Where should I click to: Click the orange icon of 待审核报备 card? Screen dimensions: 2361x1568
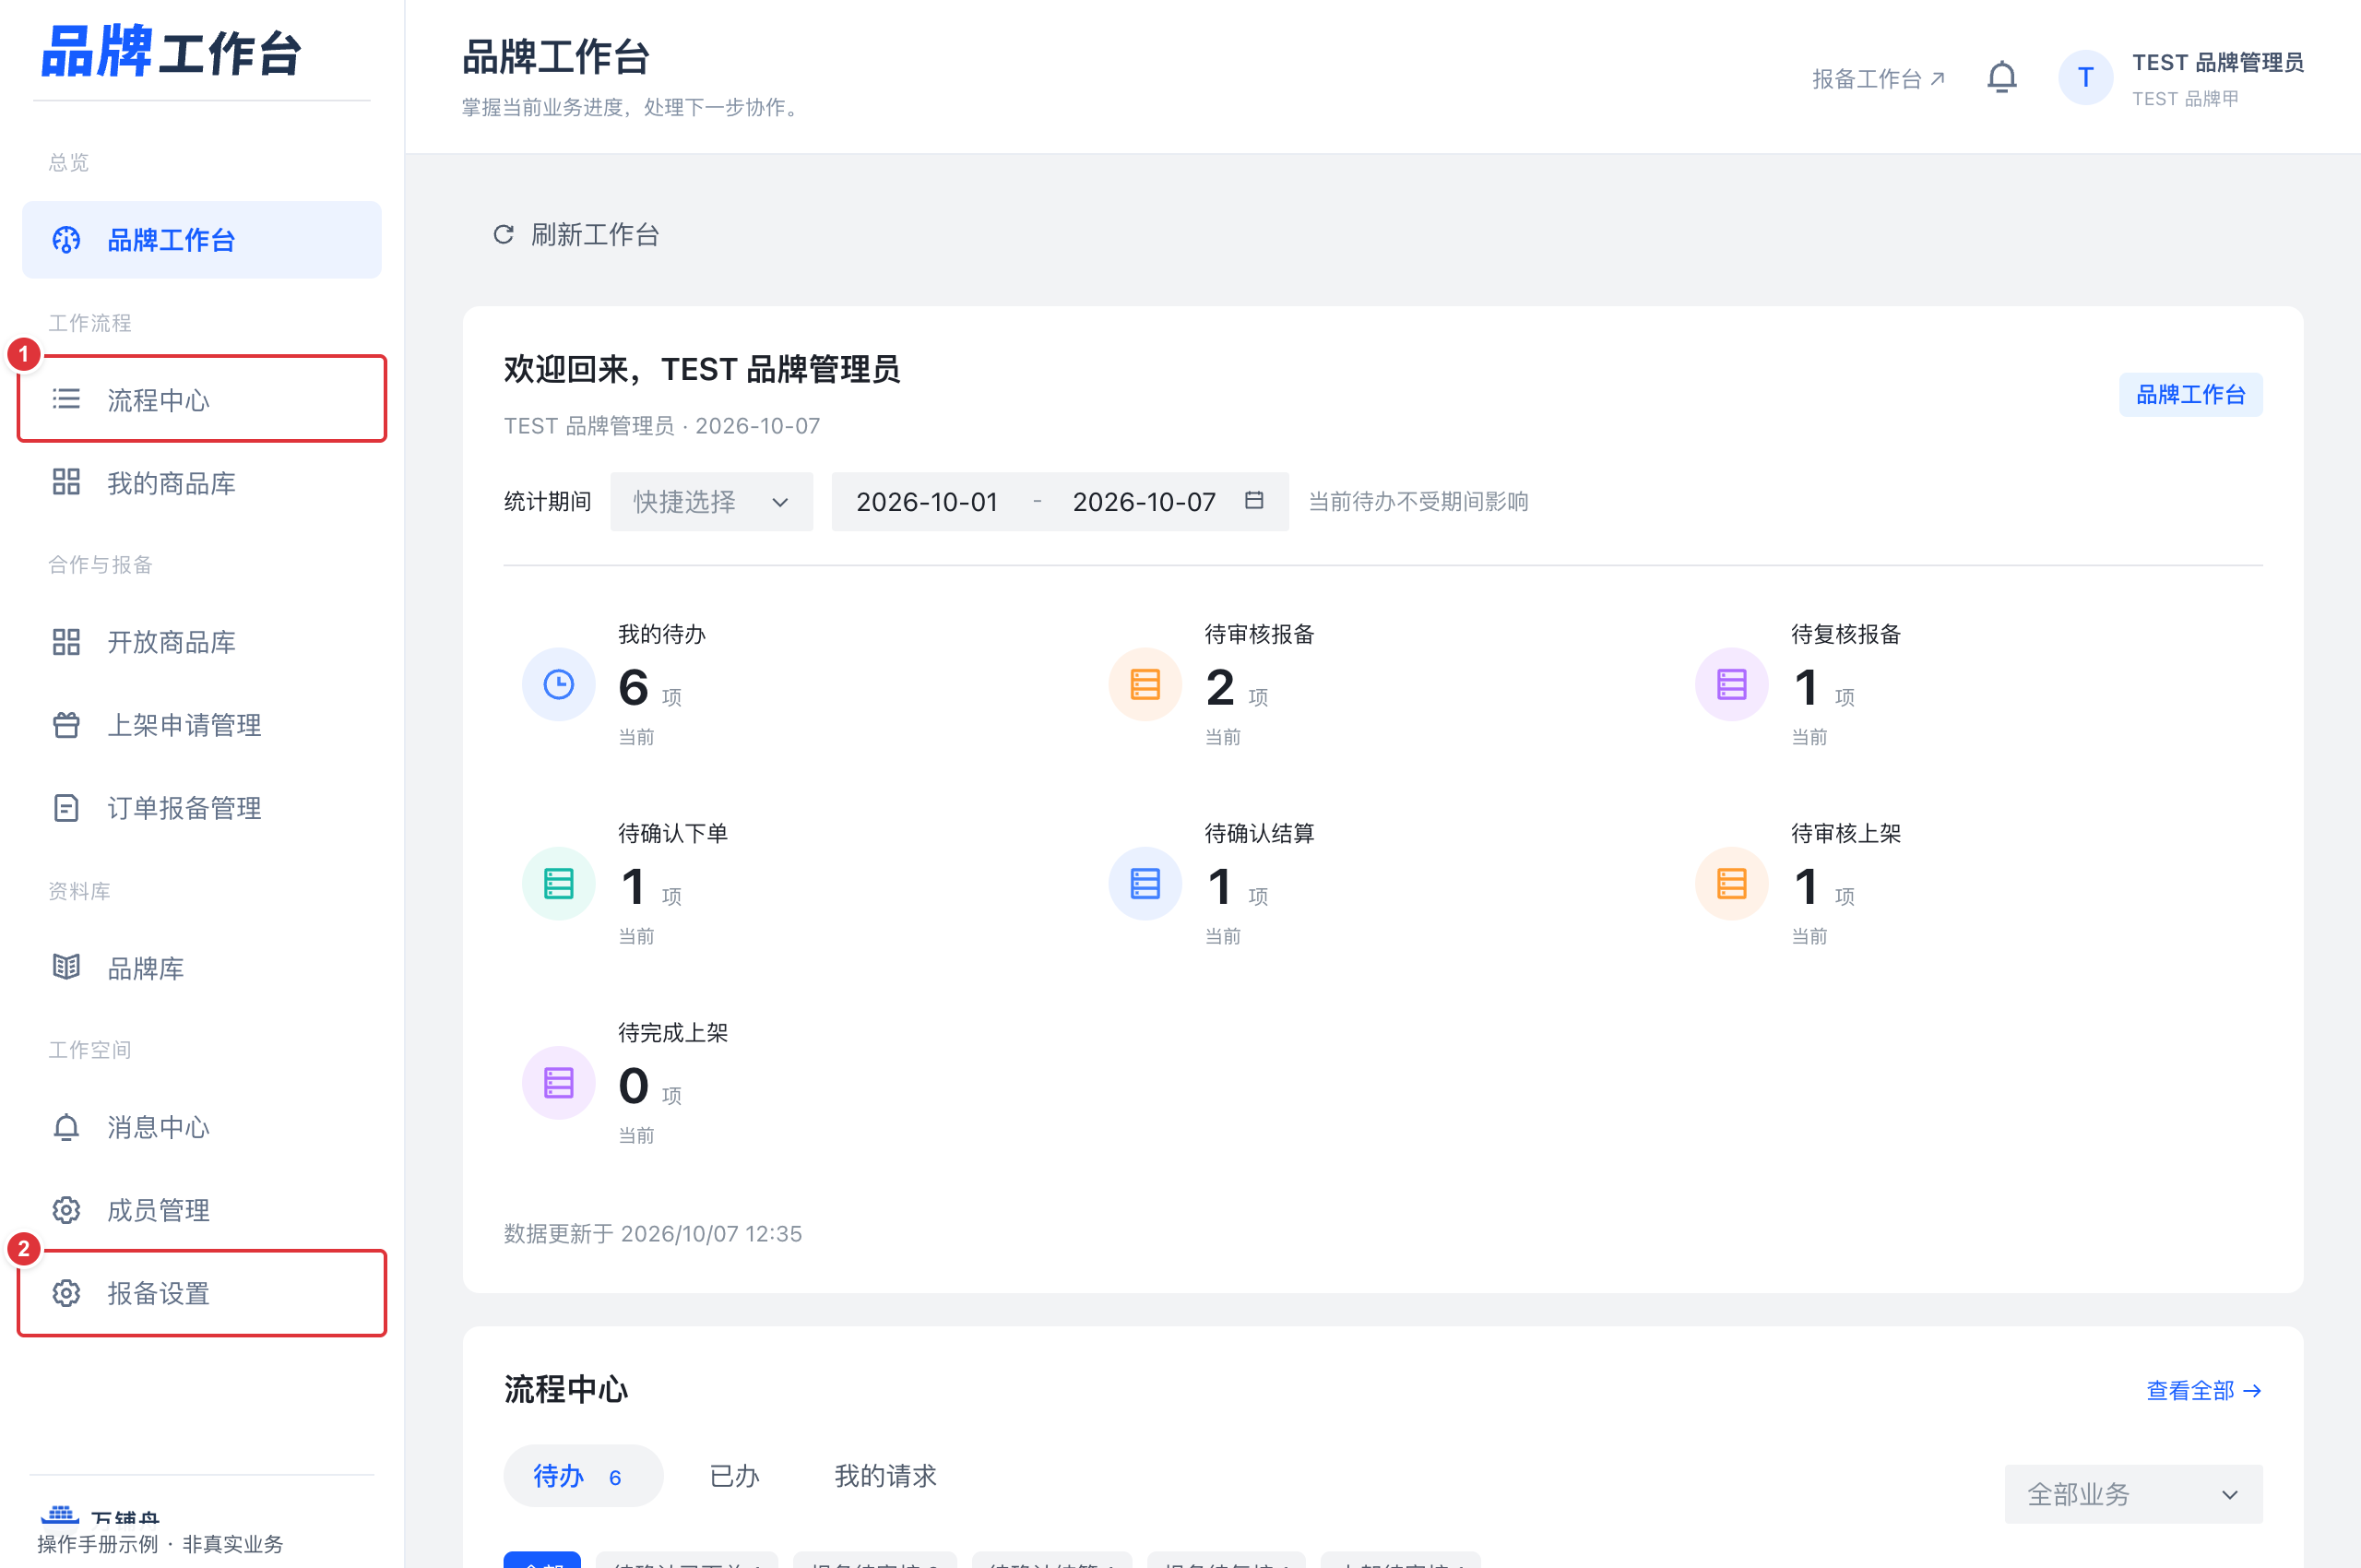(x=1145, y=685)
